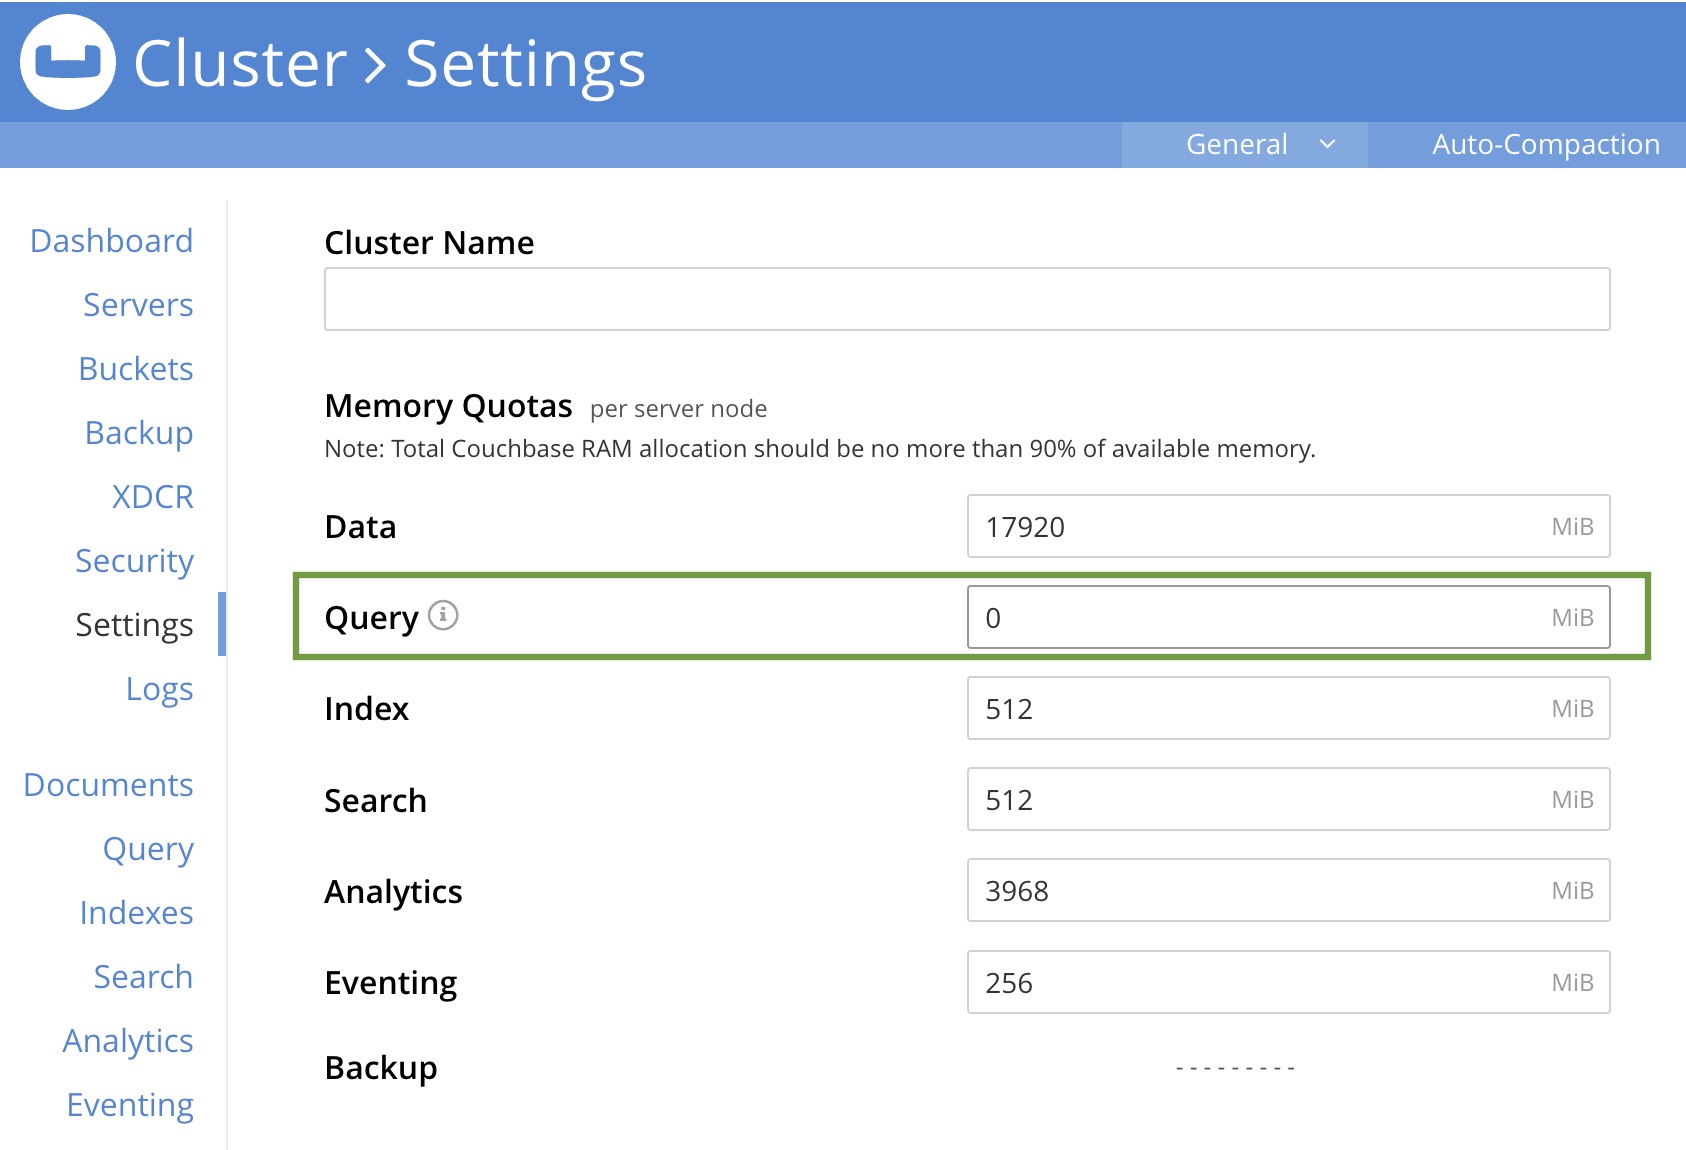
Task: Open the Dashboard page
Action: (x=112, y=240)
